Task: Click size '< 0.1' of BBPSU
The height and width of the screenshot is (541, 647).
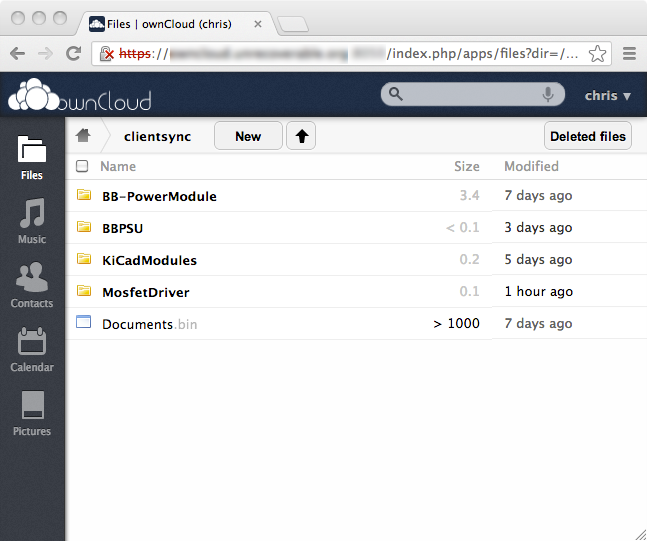Action: click(463, 227)
